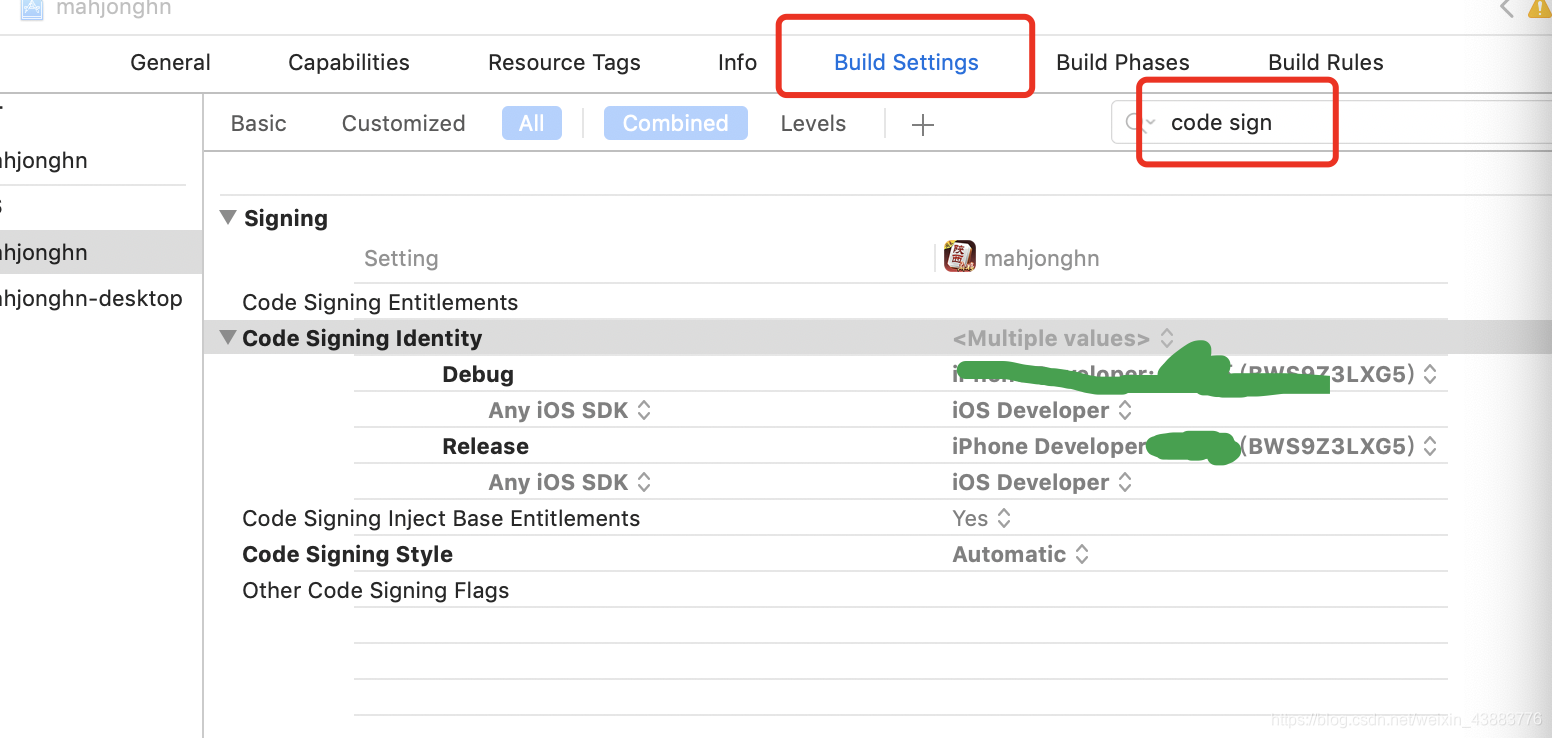
Task: Switch to Levels view mode
Action: (x=813, y=123)
